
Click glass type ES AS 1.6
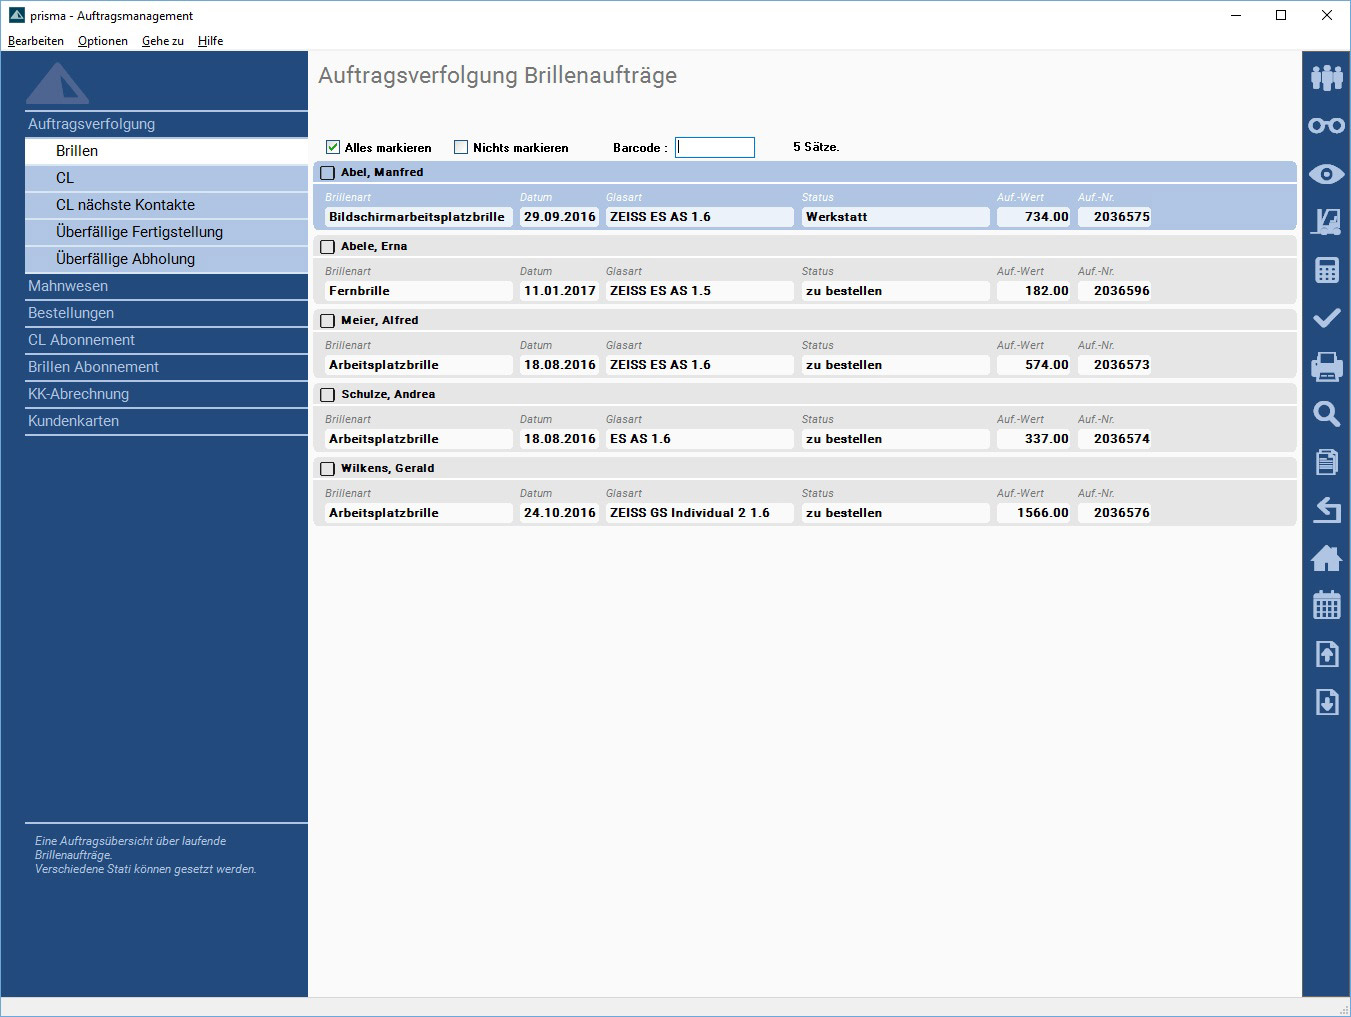pyautogui.click(x=700, y=439)
